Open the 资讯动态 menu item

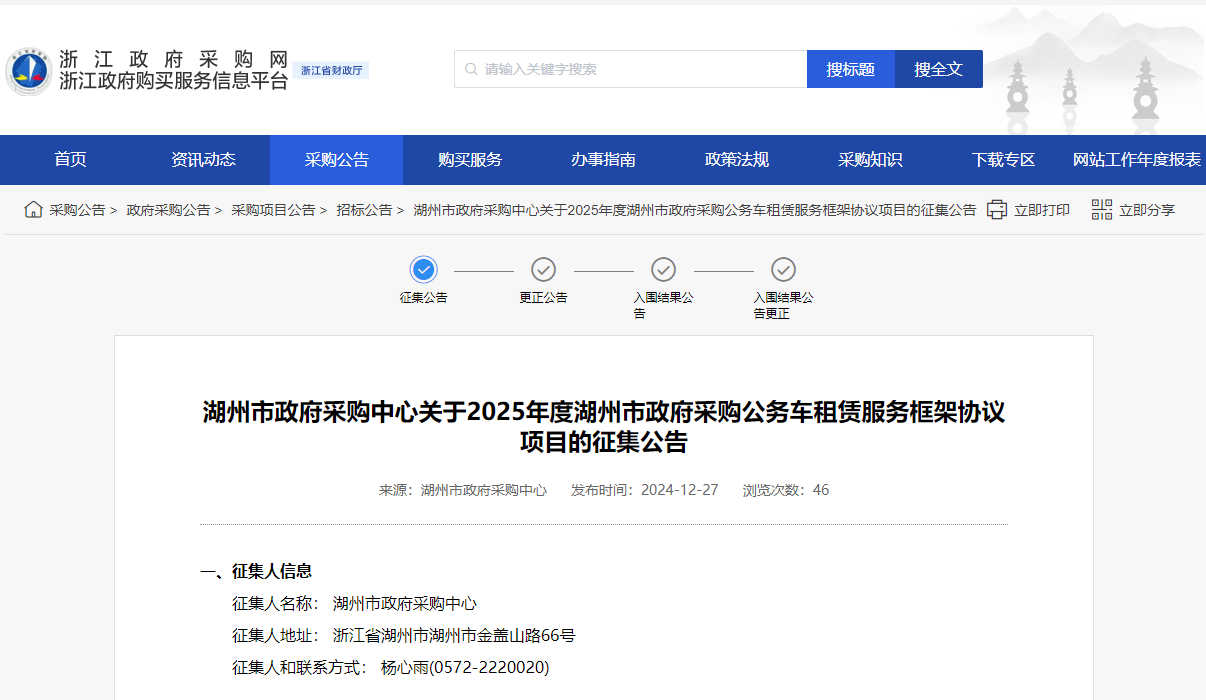click(202, 159)
